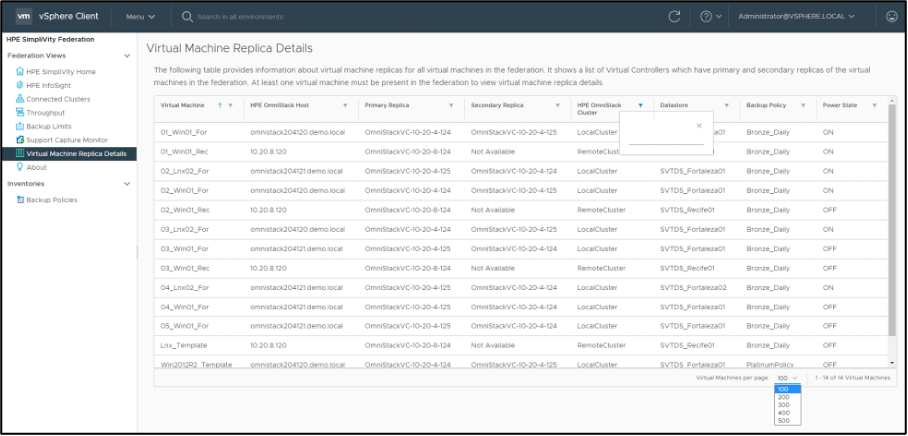Click the vm logo icon

pos(23,16)
